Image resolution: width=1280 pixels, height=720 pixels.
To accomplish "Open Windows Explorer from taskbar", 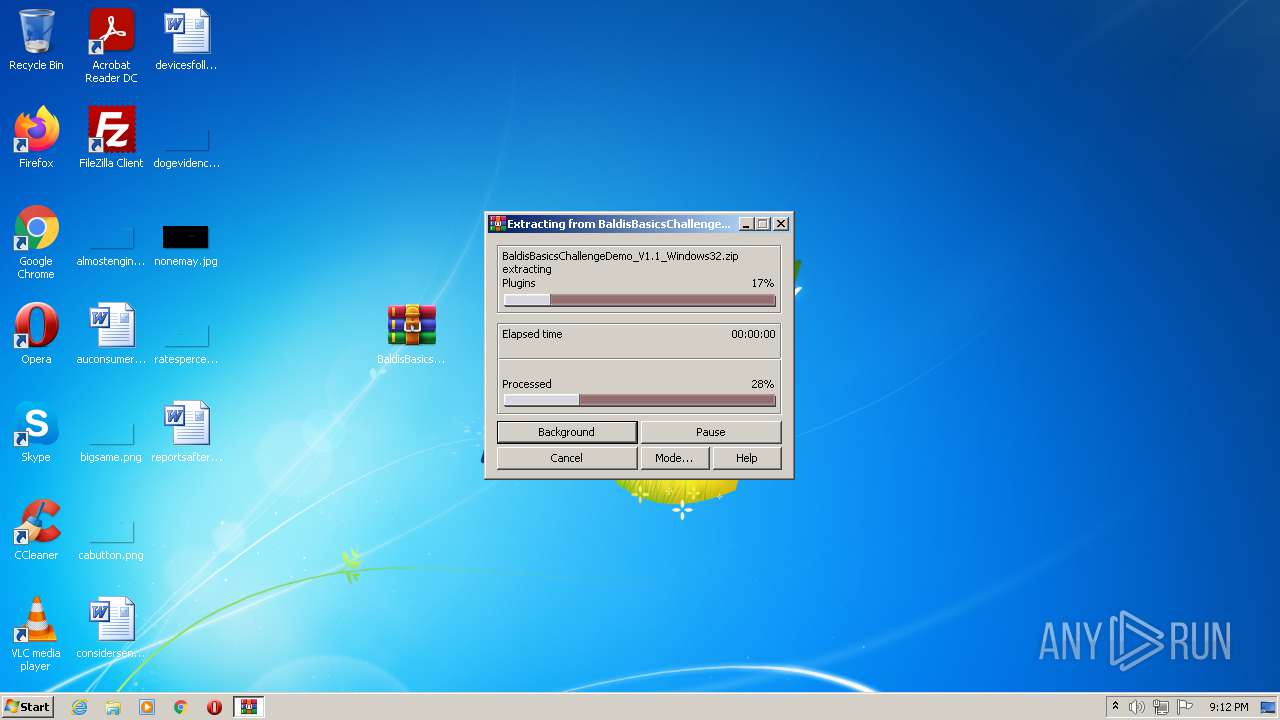I will click(113, 707).
